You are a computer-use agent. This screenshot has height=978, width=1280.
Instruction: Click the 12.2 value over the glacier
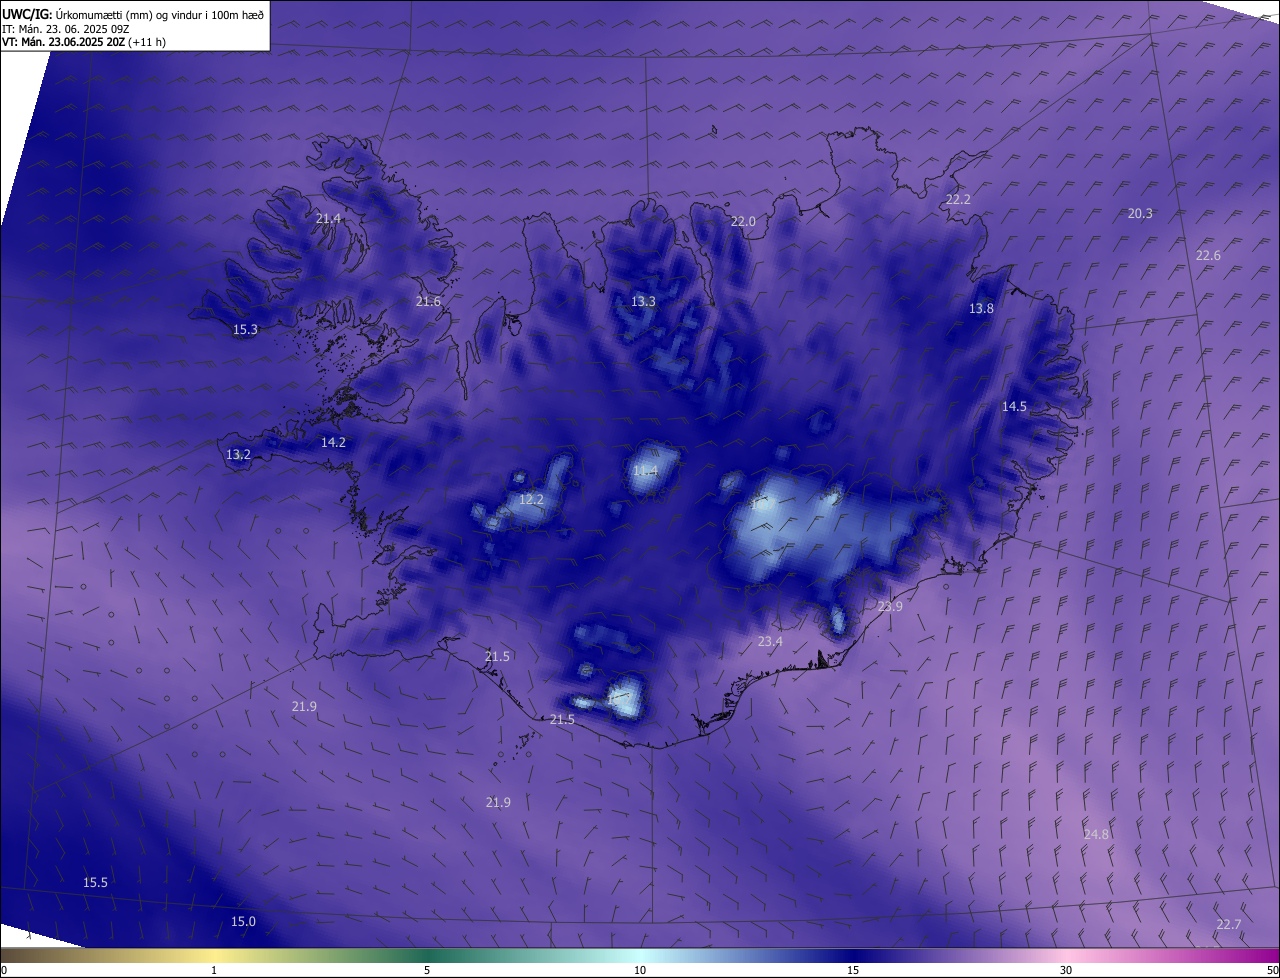(x=531, y=499)
